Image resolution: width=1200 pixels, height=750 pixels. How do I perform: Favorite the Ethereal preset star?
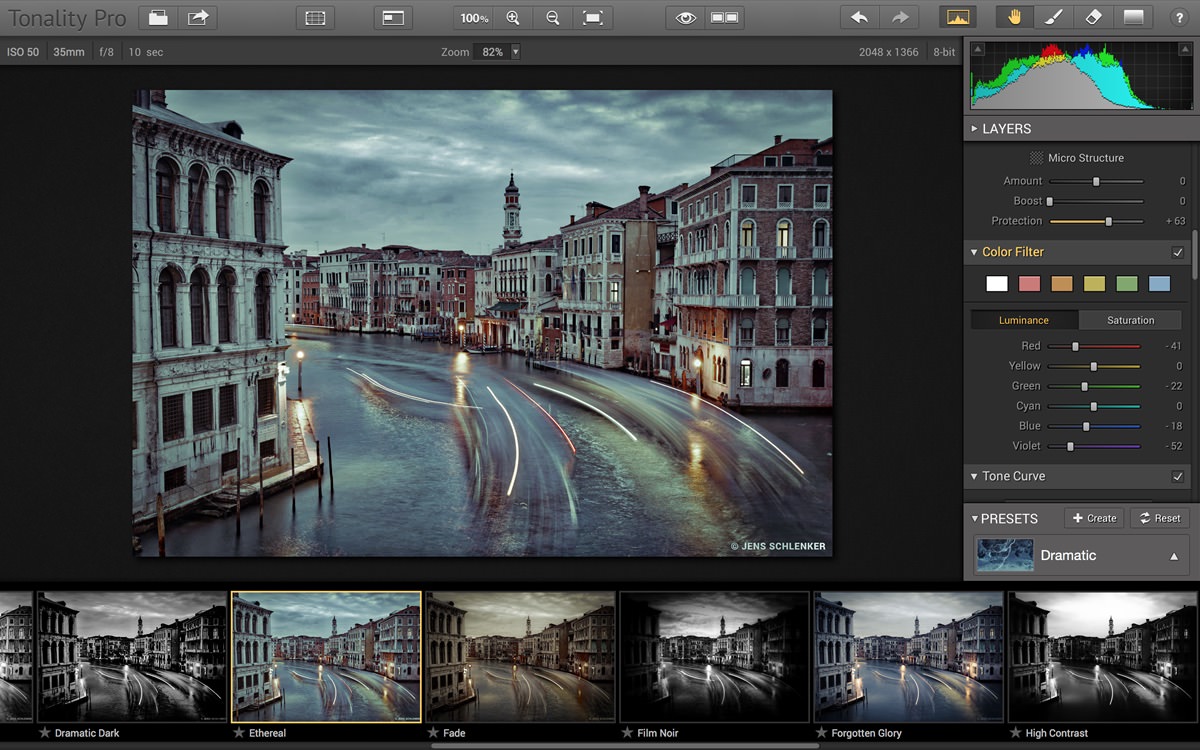pyautogui.click(x=239, y=733)
